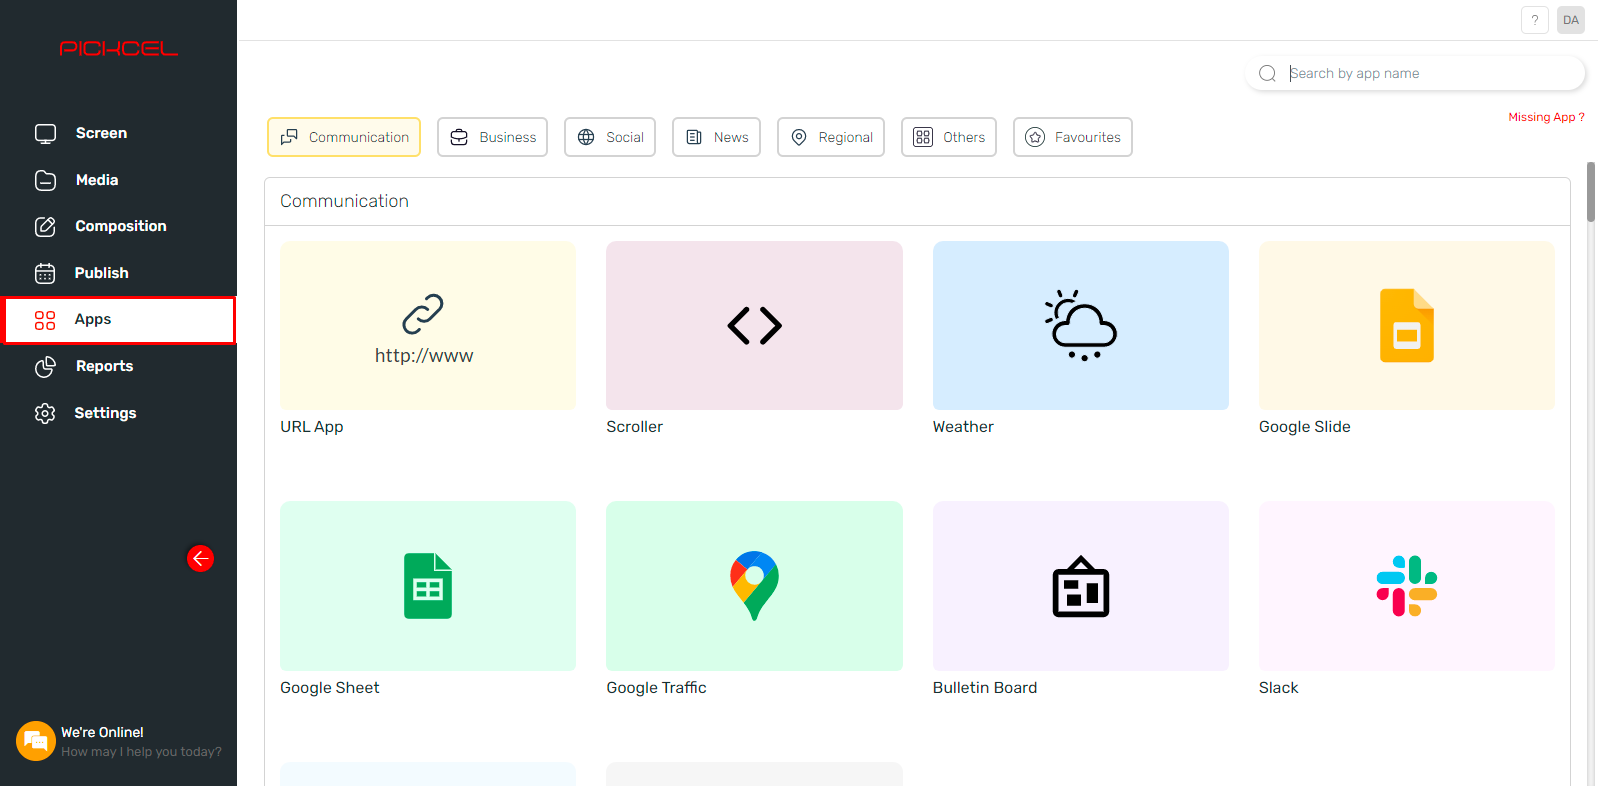Screen dimensions: 1598x786
Task: Open the Scroller code brackets tile
Action: pyautogui.click(x=754, y=325)
